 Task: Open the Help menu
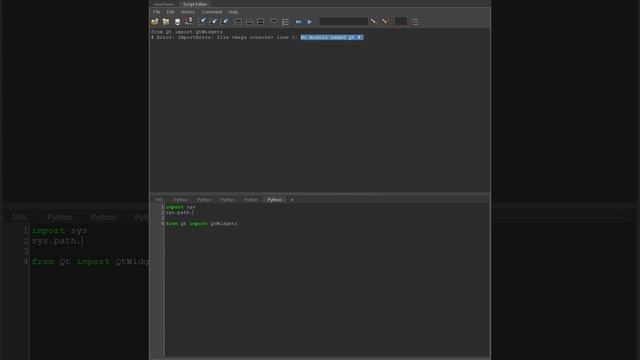point(233,12)
